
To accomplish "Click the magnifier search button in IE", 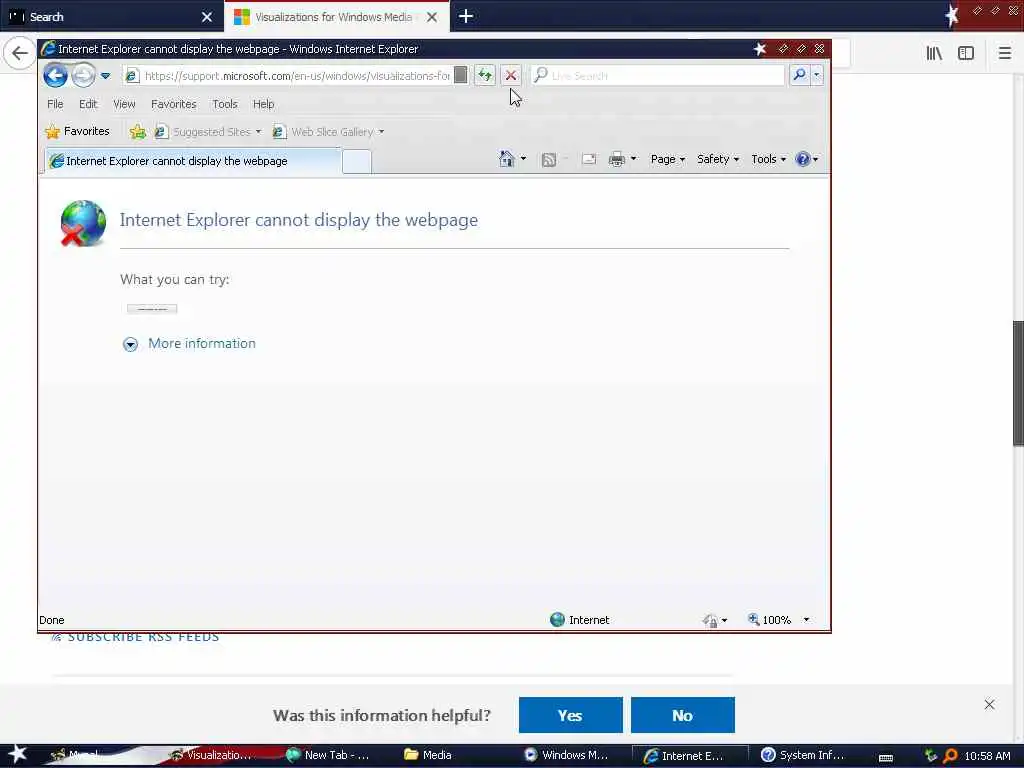I will pyautogui.click(x=799, y=75).
